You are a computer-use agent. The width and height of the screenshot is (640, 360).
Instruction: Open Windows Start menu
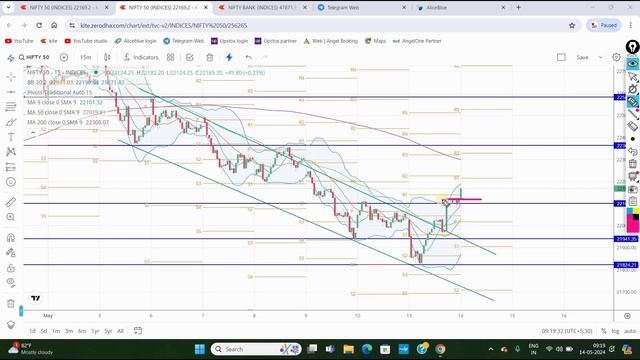(200, 349)
